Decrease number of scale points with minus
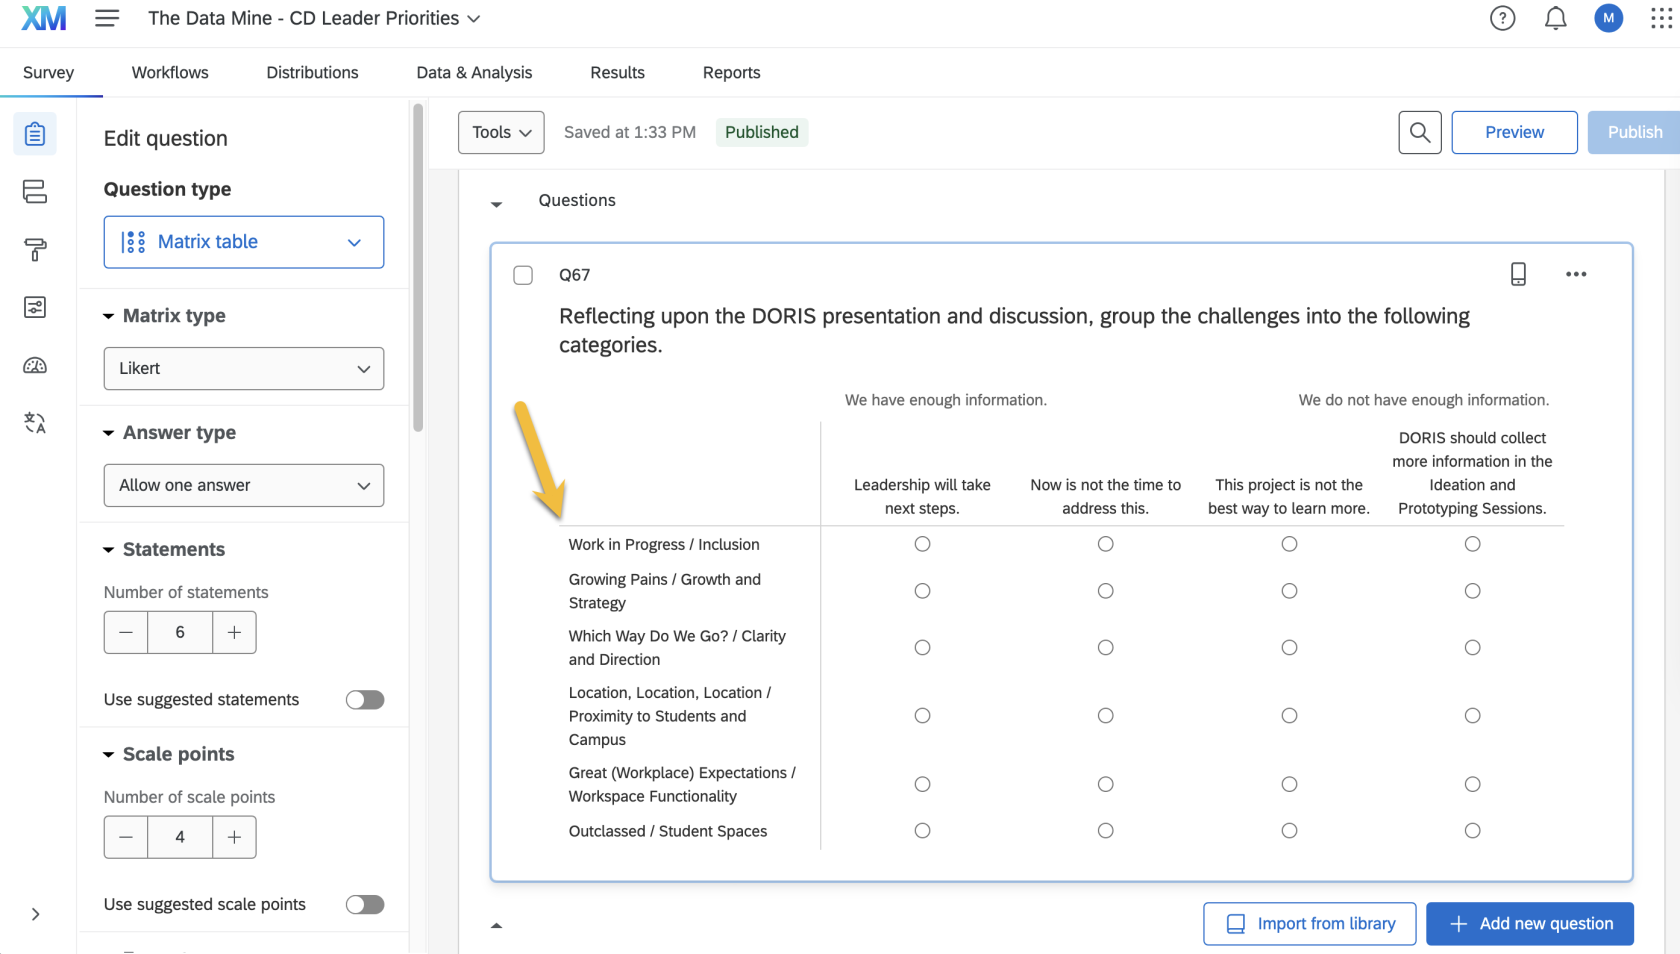1680x954 pixels. [126, 837]
